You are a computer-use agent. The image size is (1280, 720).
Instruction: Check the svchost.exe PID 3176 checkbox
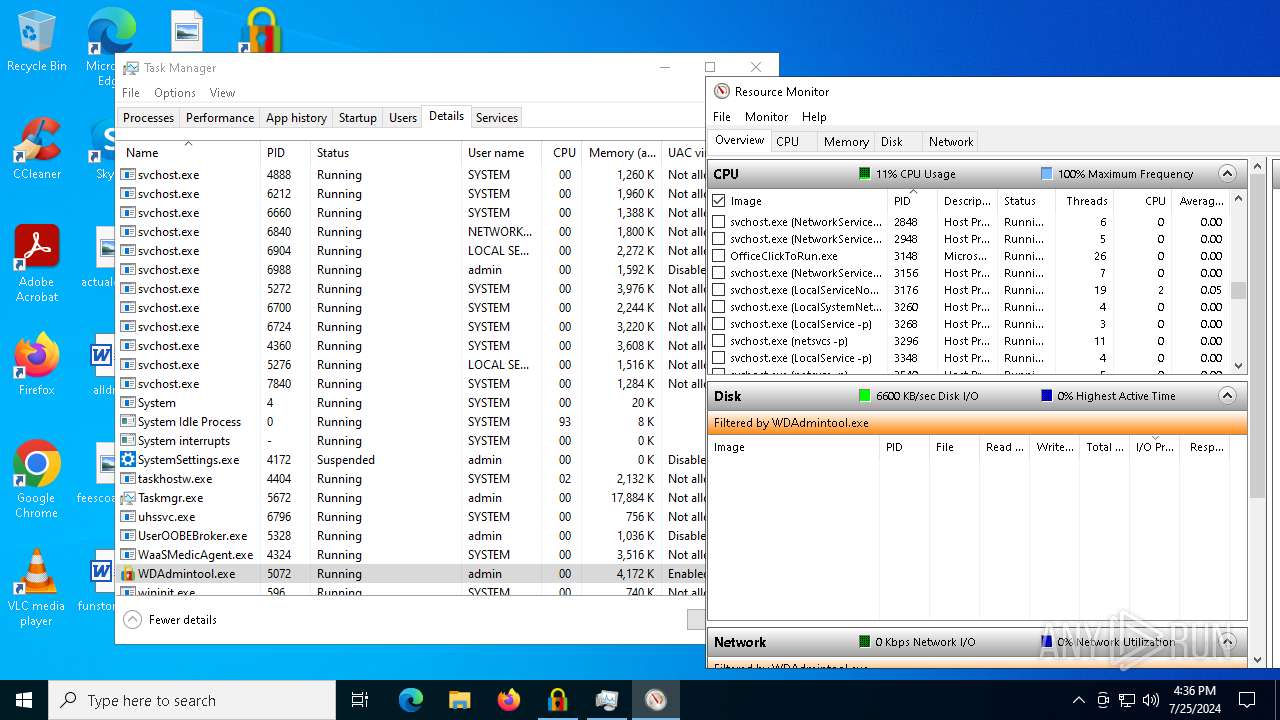pos(719,290)
